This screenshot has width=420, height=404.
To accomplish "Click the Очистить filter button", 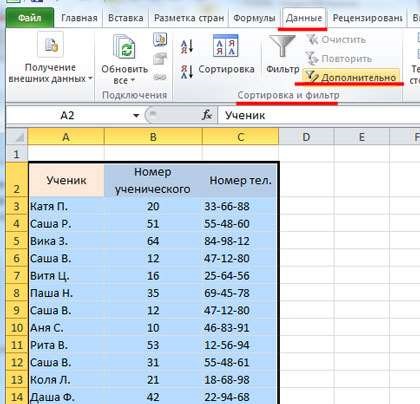I will [x=336, y=40].
